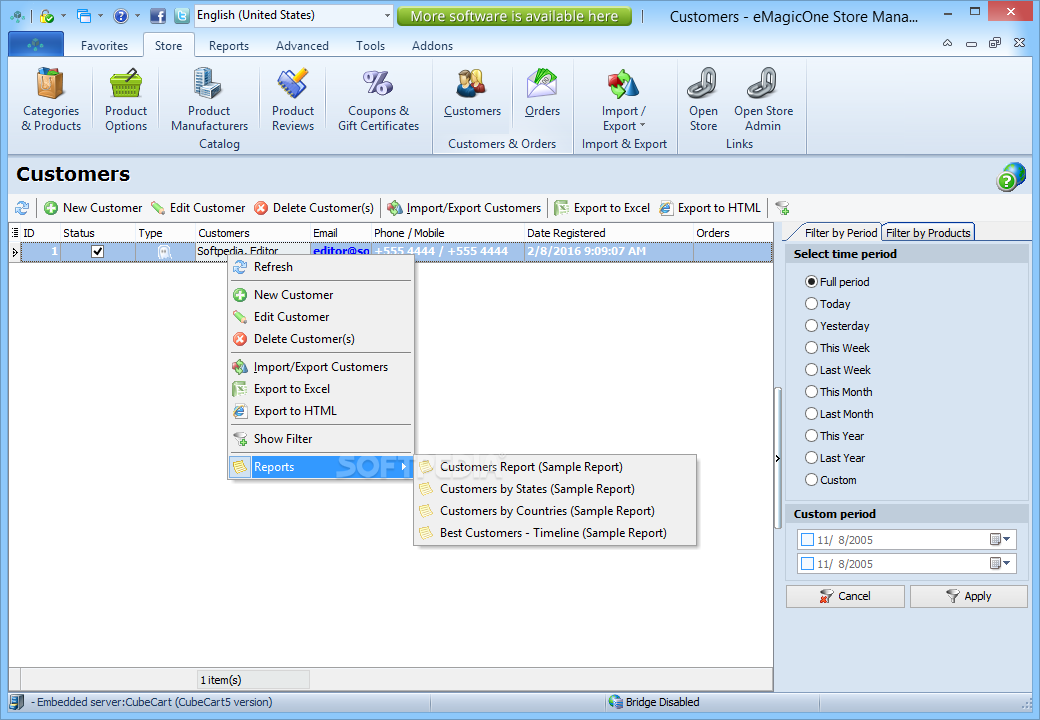Expand the Import / Export ribbon dropdown

(x=623, y=99)
